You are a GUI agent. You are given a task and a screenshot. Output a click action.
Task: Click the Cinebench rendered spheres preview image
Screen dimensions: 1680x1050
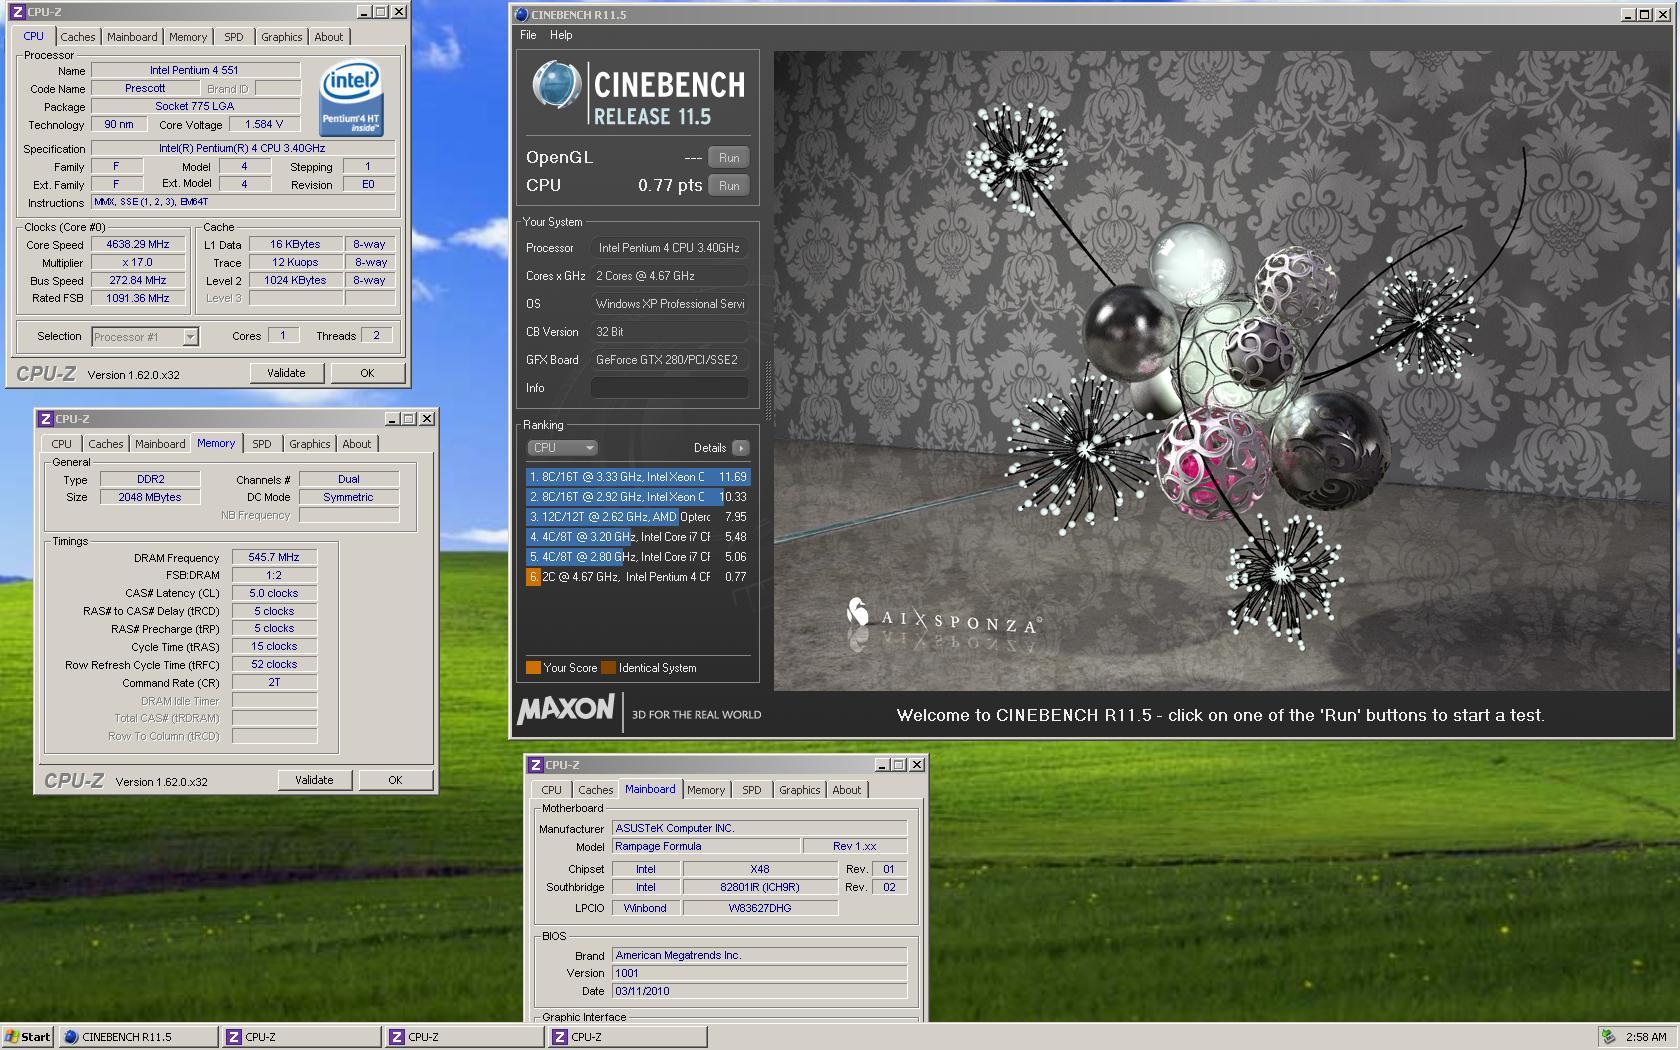pos(1222,371)
